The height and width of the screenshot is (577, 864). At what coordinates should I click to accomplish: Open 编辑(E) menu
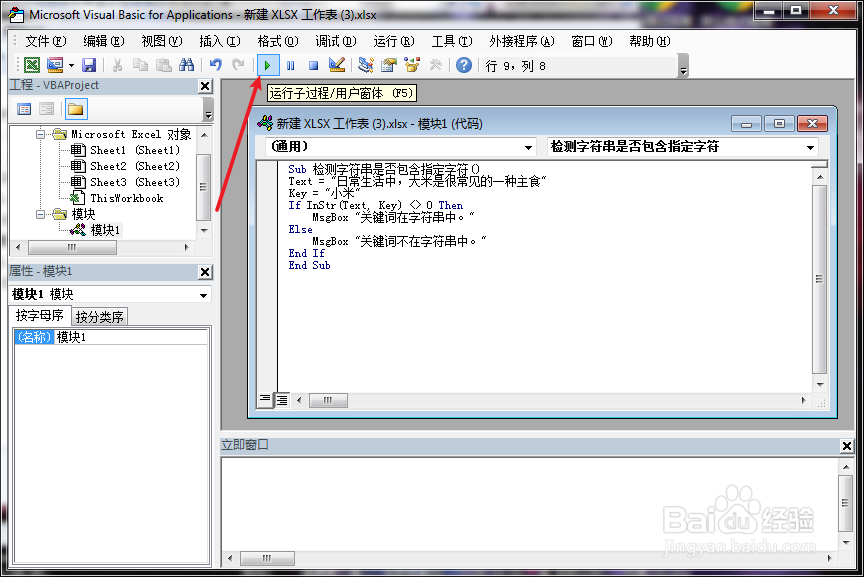coord(104,41)
